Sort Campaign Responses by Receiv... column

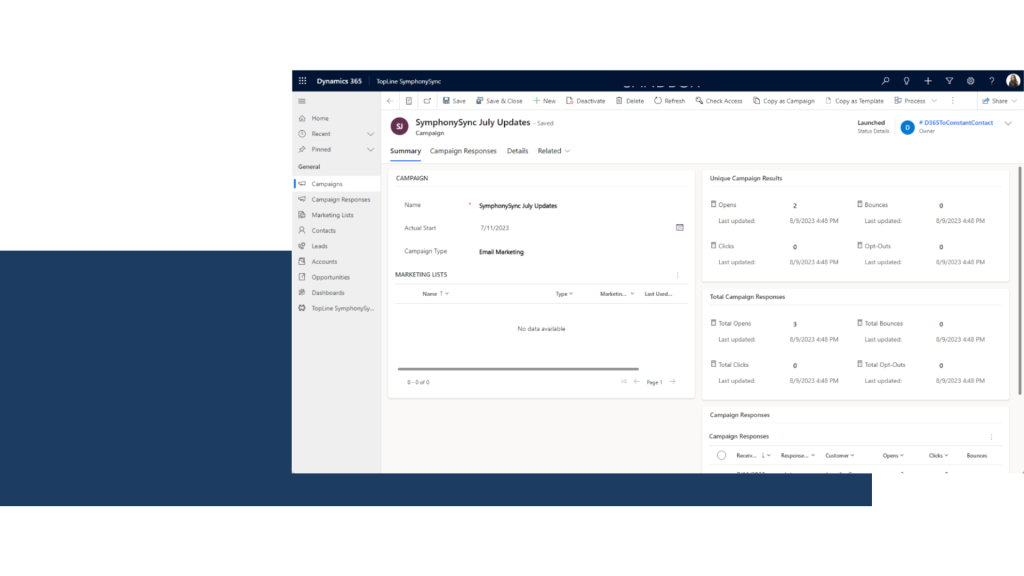pyautogui.click(x=753, y=456)
